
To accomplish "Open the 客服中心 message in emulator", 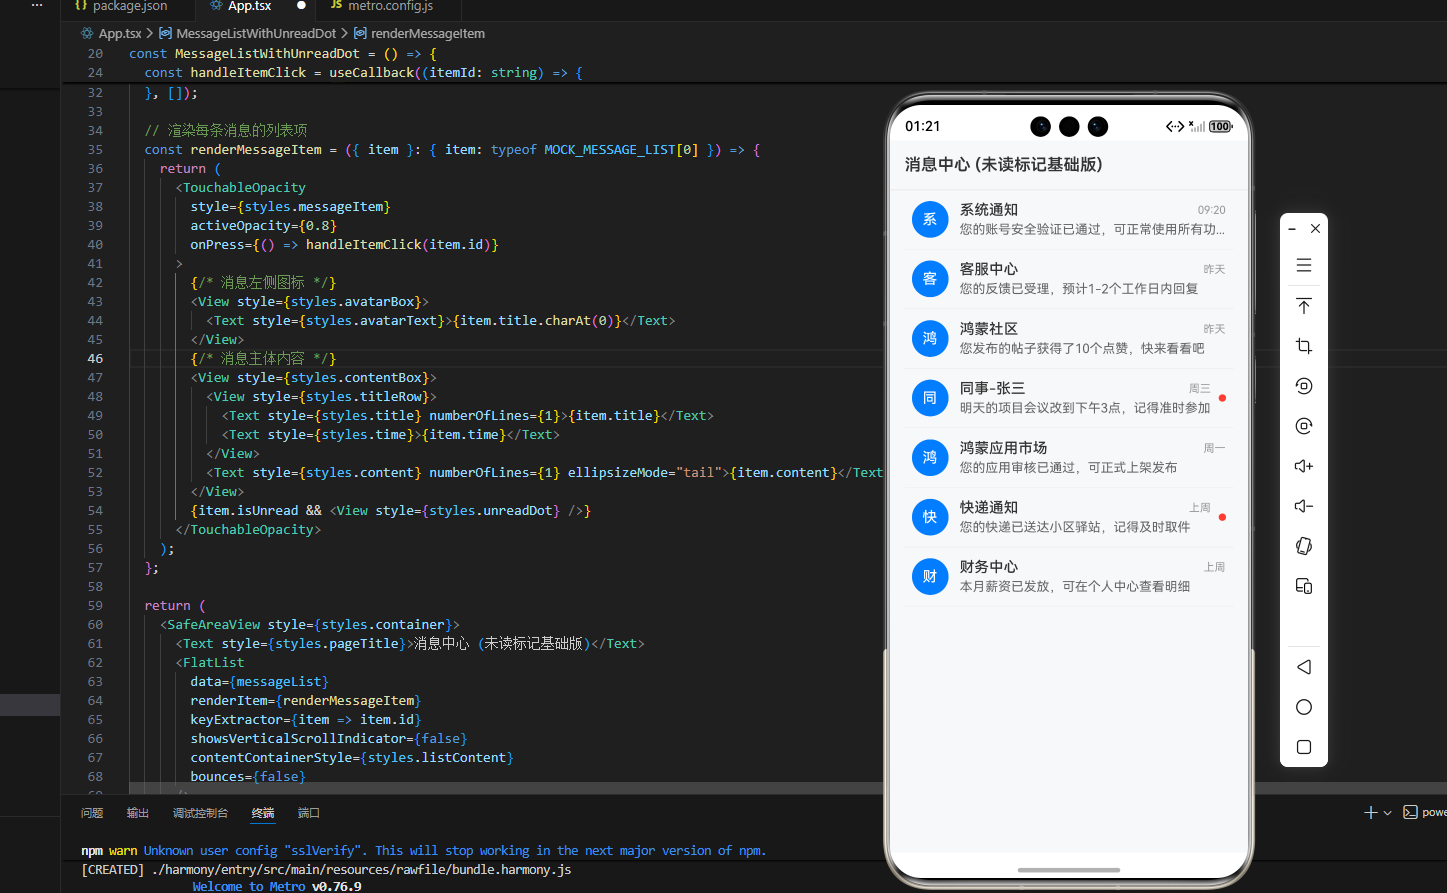I will [x=1068, y=279].
